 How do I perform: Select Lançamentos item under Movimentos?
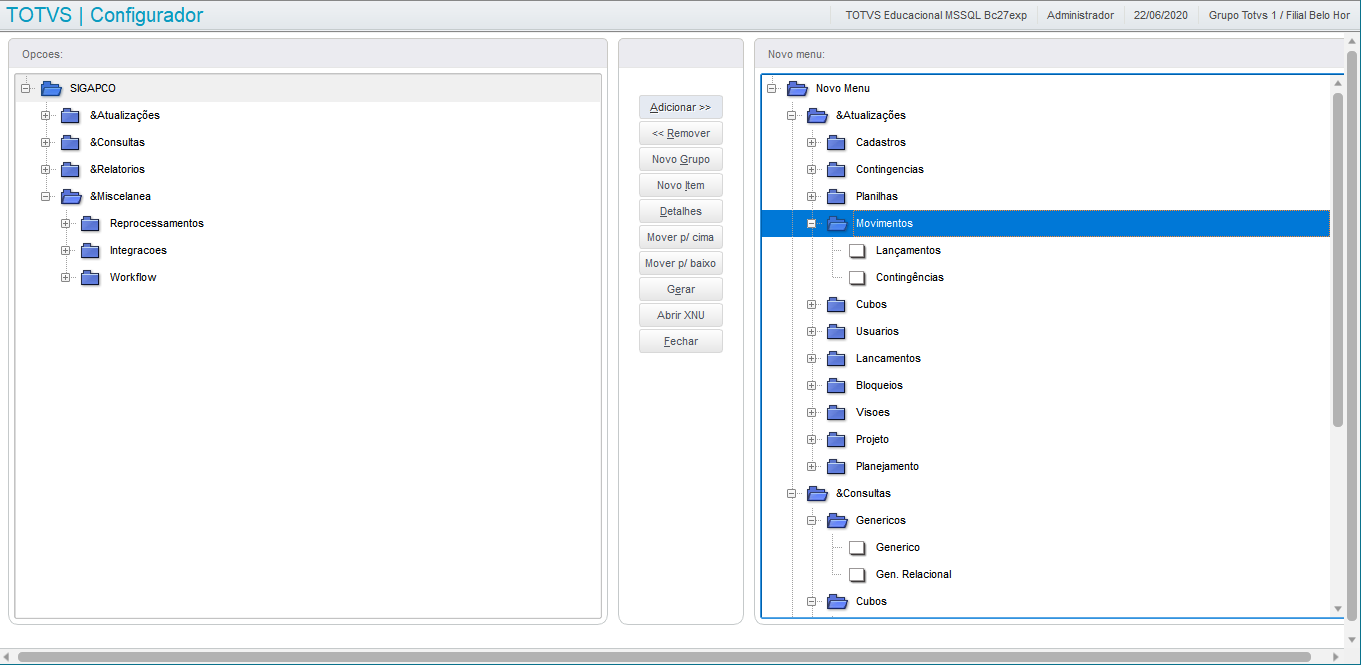(908, 250)
